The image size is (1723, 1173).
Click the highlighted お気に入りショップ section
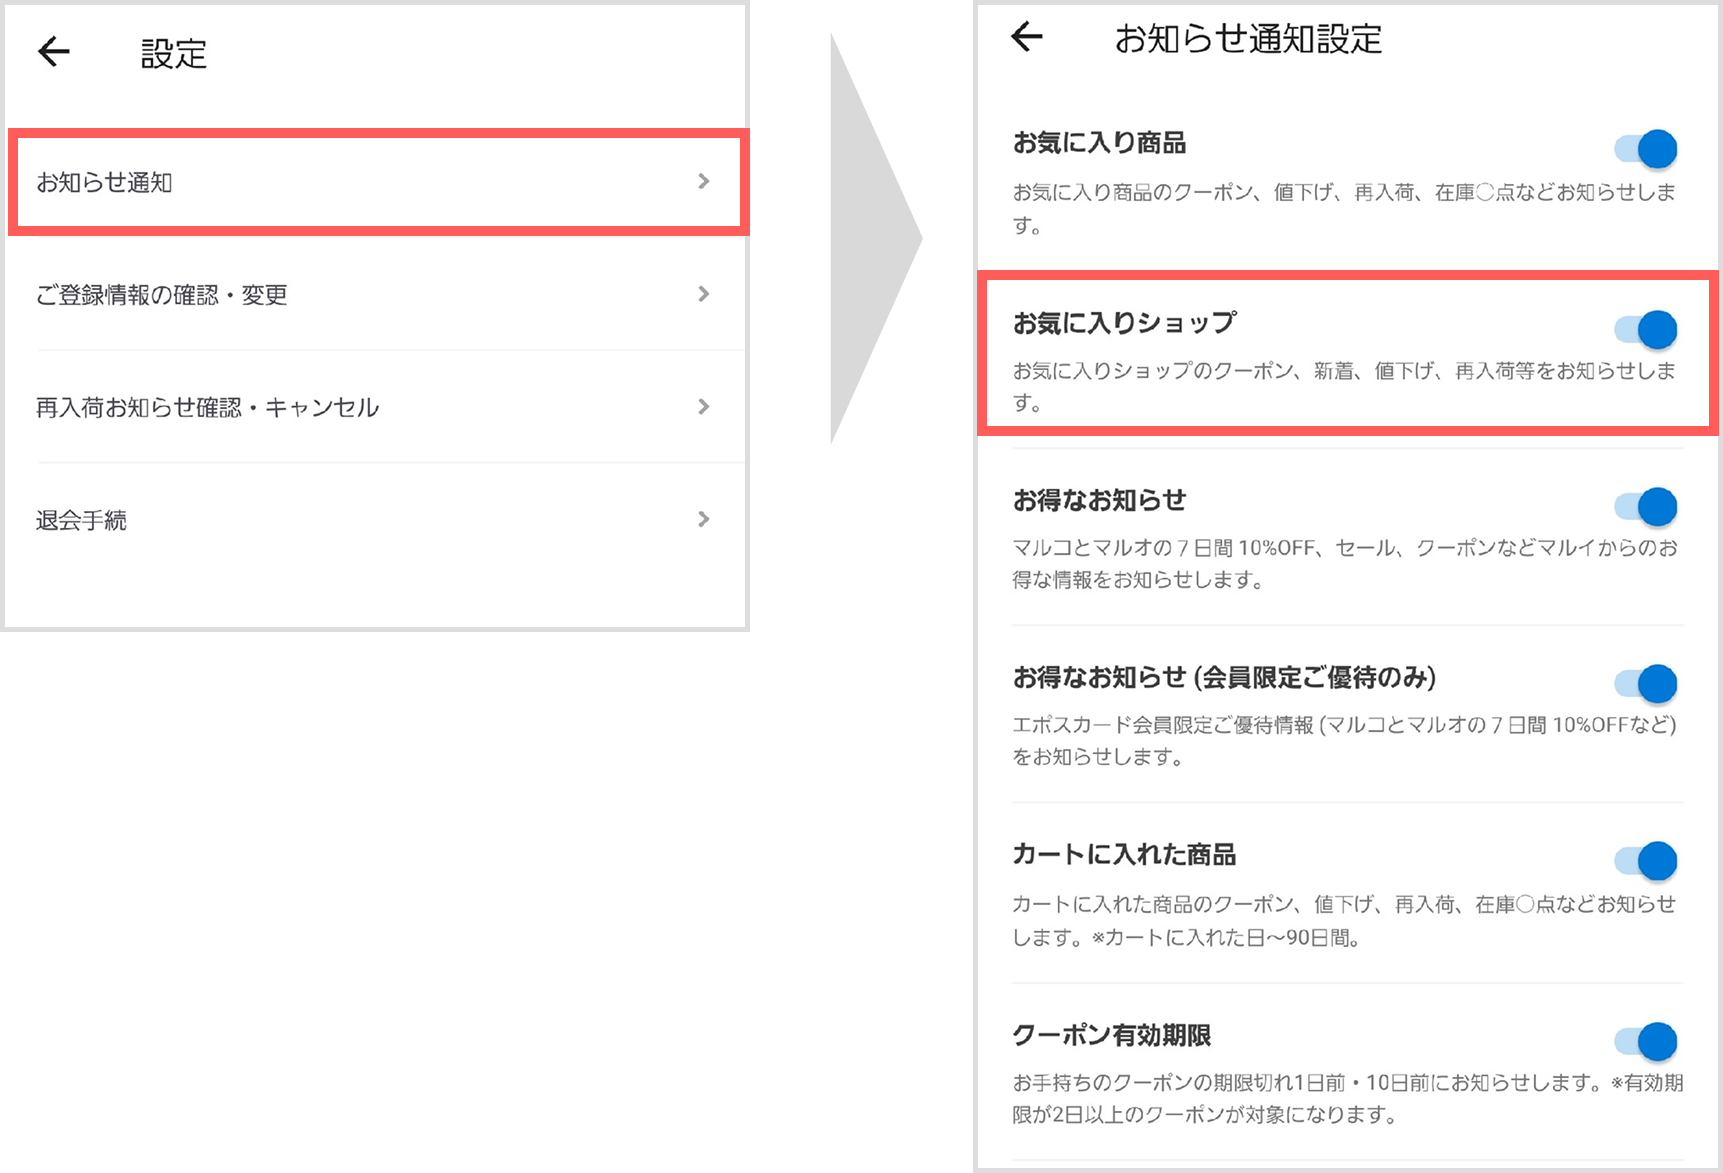point(1124,322)
